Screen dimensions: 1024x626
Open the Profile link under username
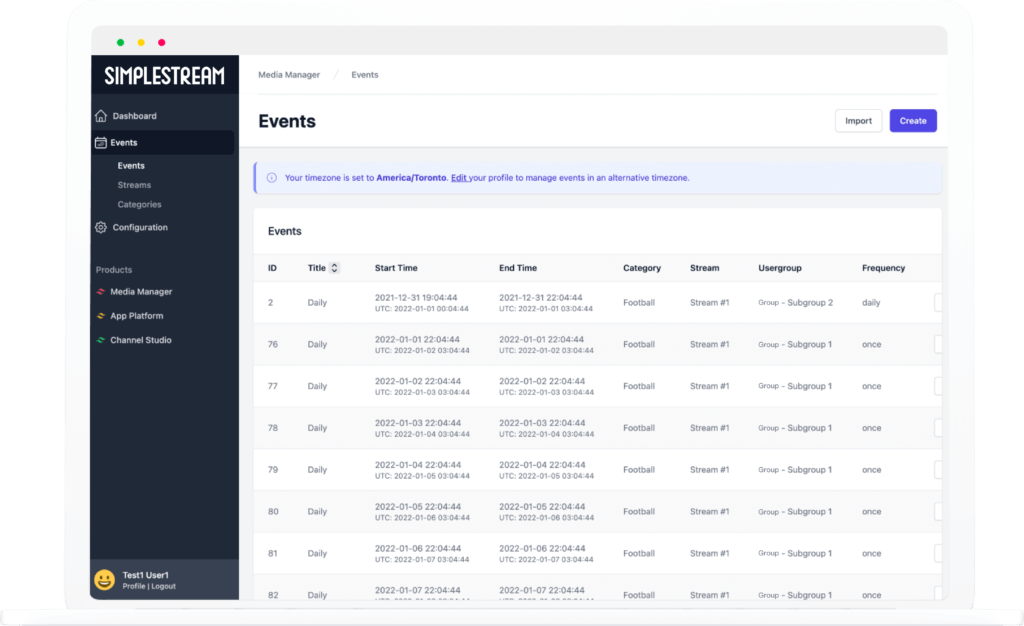133,586
